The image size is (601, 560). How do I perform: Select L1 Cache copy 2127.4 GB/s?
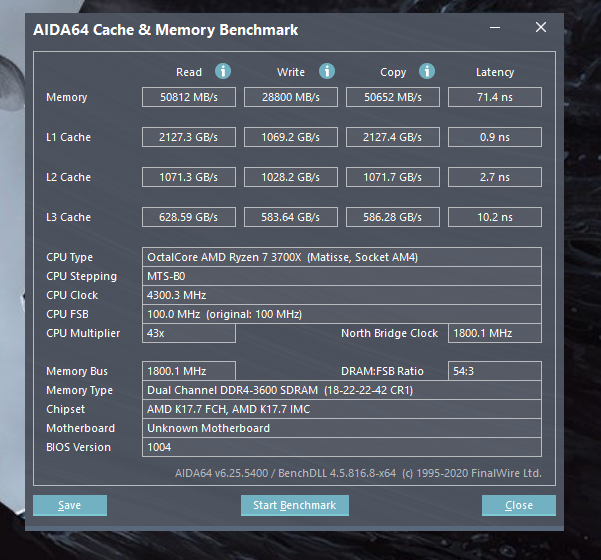392,137
